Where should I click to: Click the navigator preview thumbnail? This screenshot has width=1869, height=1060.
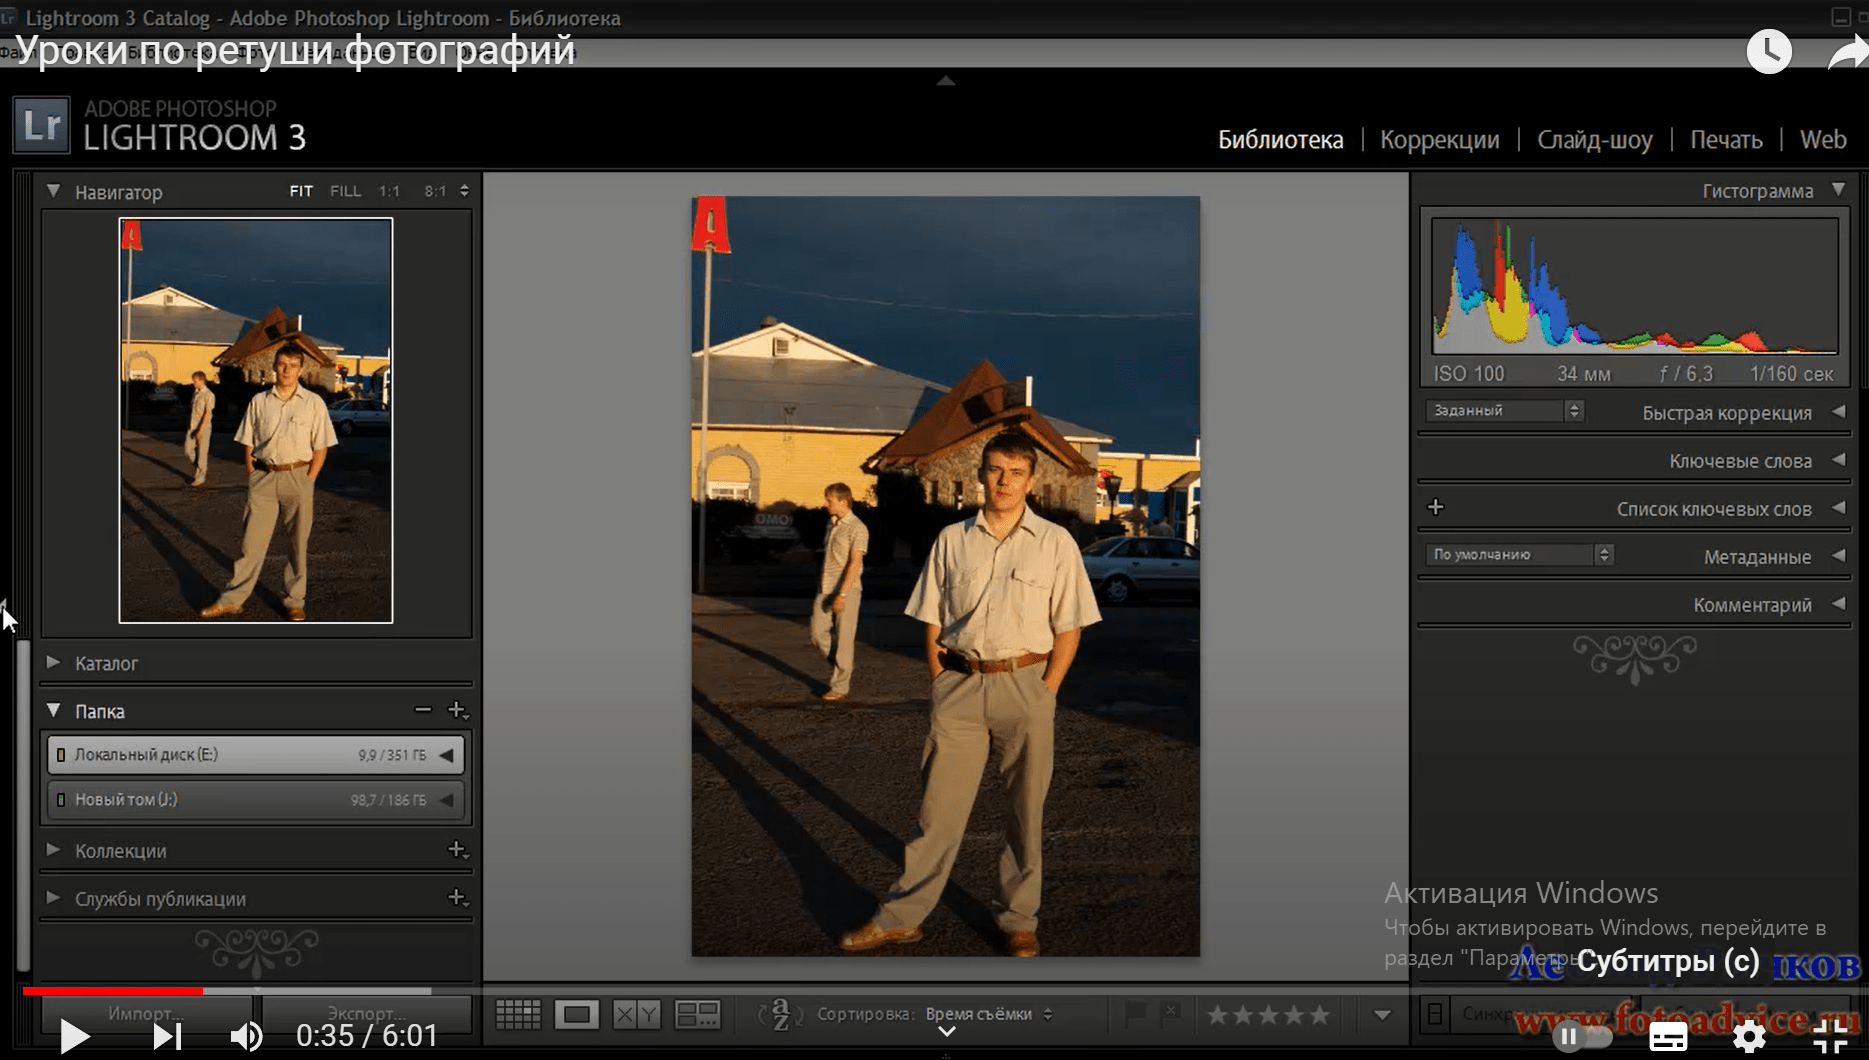point(256,421)
